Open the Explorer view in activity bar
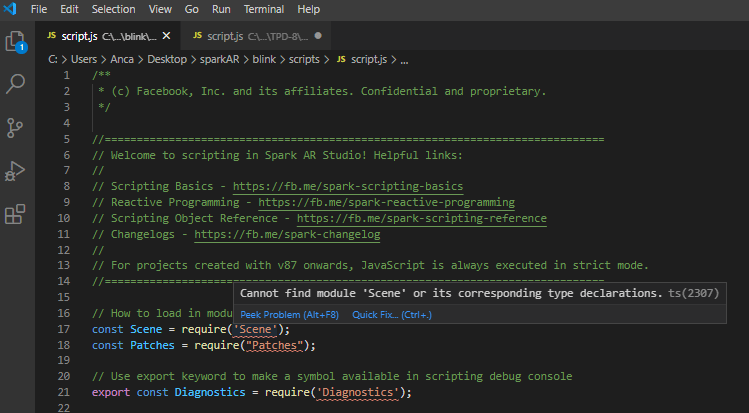 tap(16, 42)
